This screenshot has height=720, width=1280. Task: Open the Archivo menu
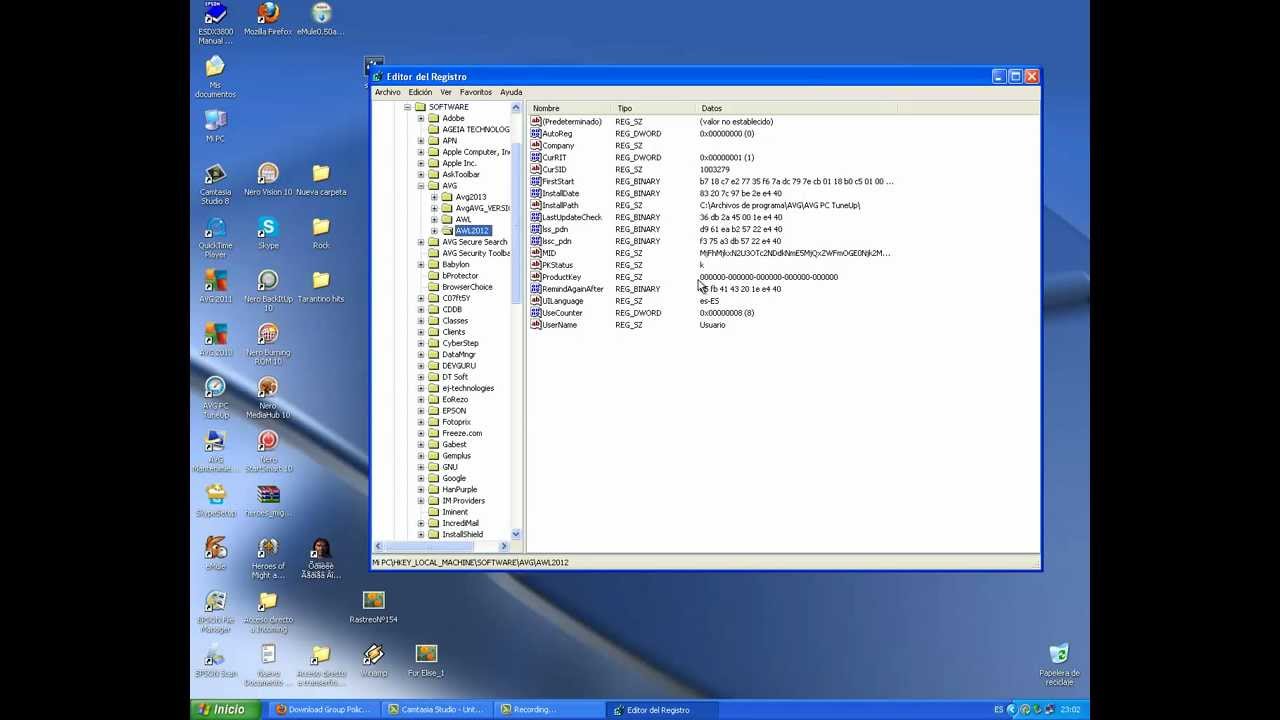pyautogui.click(x=387, y=92)
